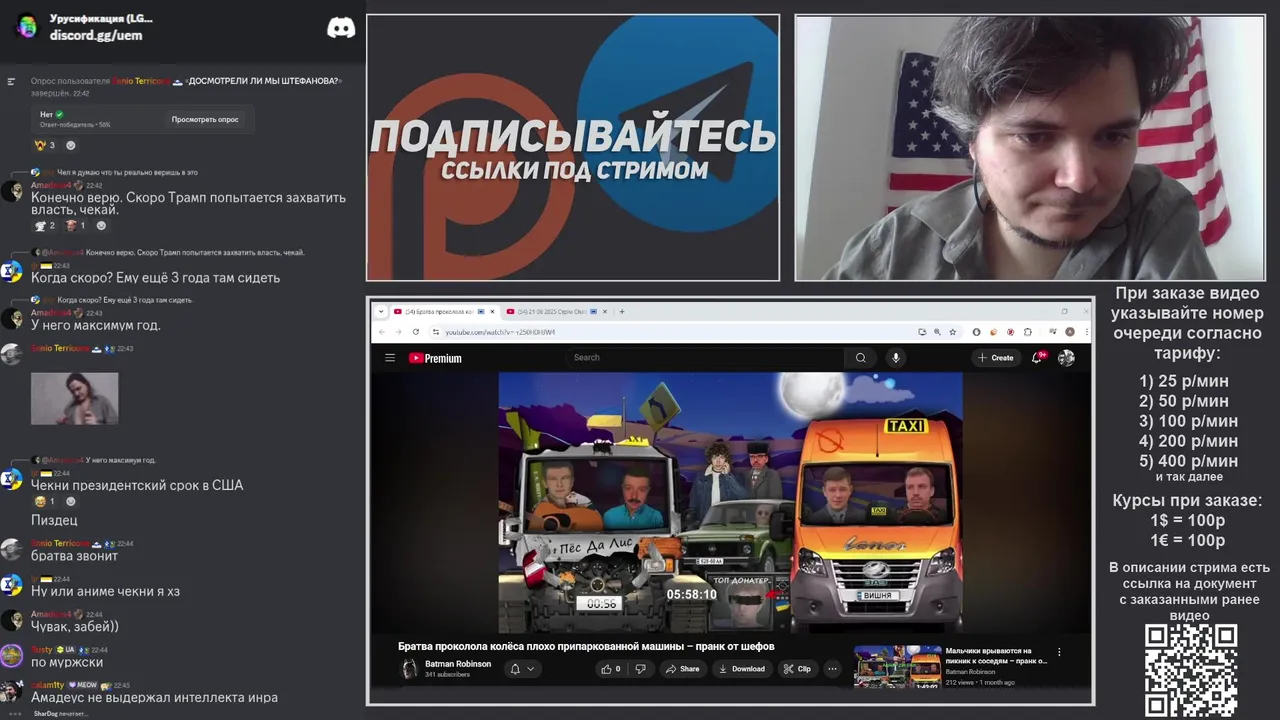
Task: Click the Create button on YouTube
Action: pyautogui.click(x=996, y=358)
